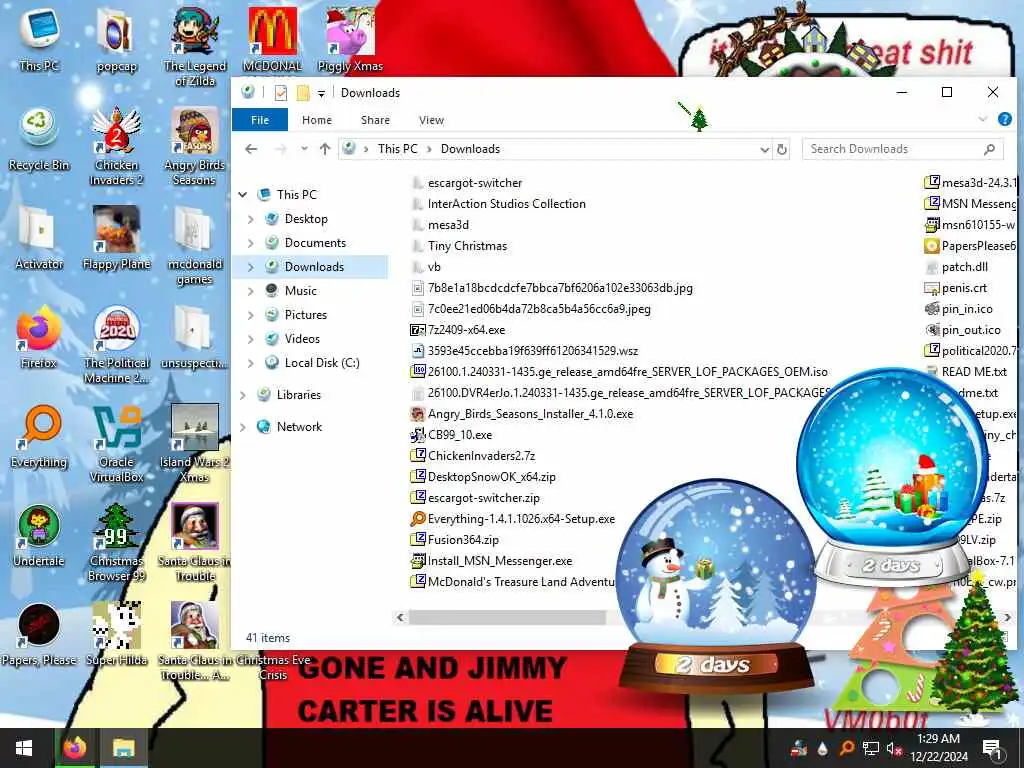Open the View ribbon tab
This screenshot has width=1024, height=768.
pyautogui.click(x=431, y=120)
